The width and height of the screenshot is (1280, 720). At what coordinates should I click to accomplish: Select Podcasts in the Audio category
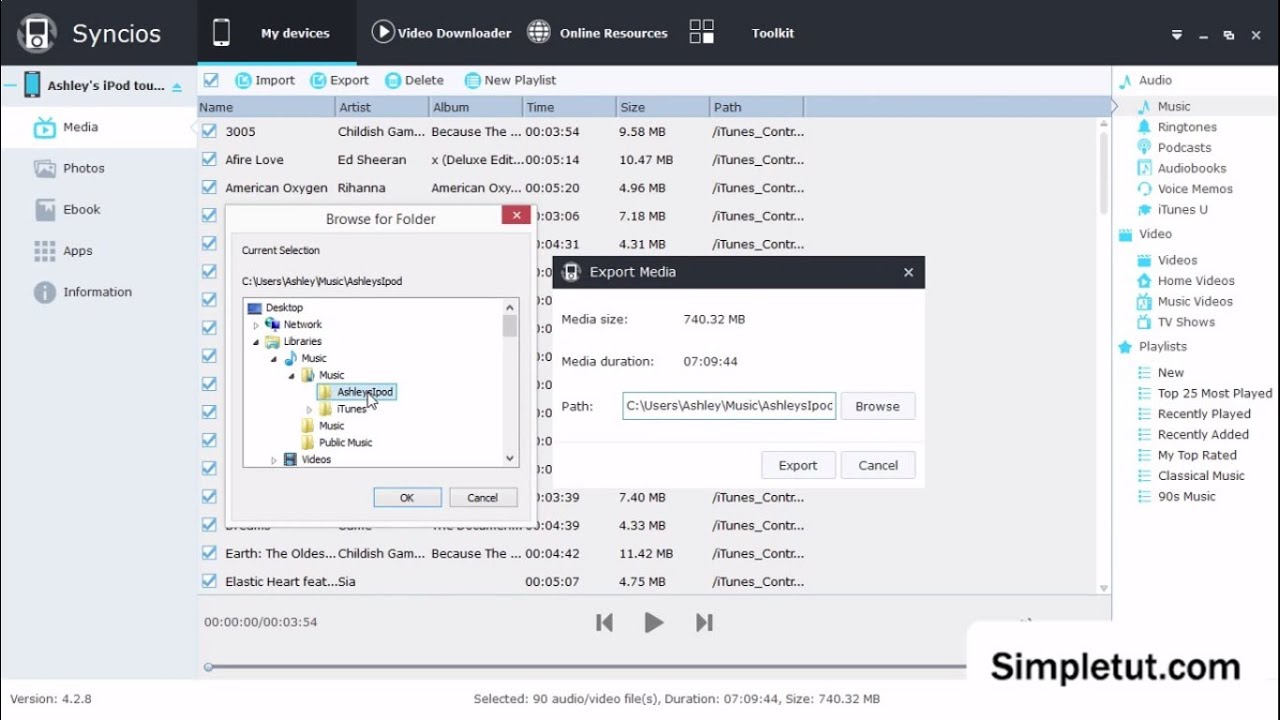[1184, 147]
